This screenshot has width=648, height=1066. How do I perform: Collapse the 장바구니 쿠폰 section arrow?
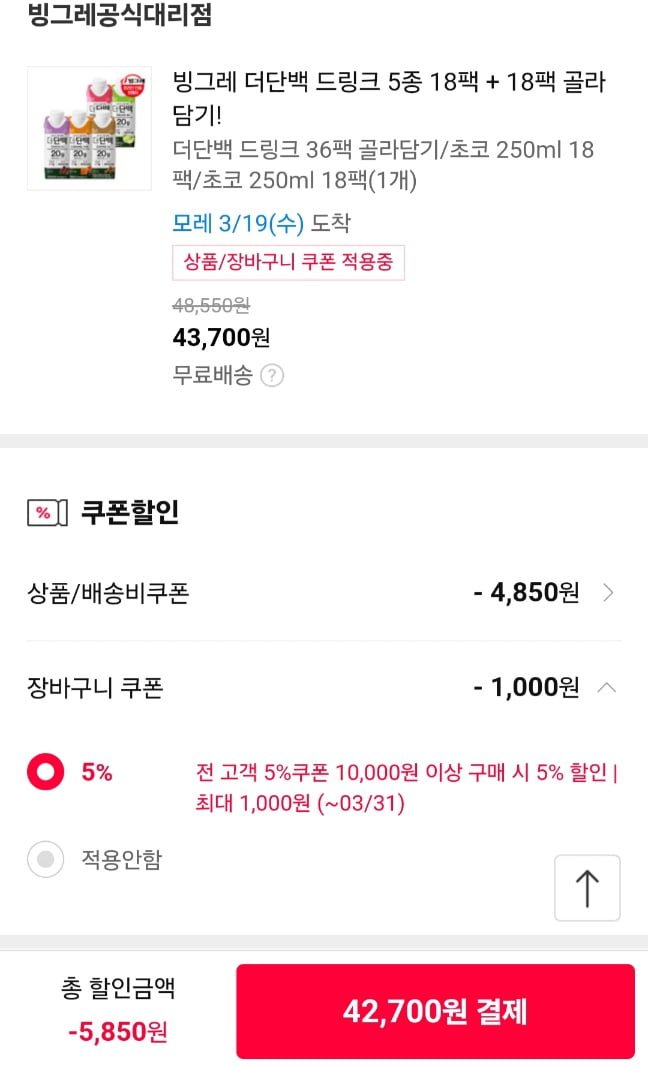[607, 688]
